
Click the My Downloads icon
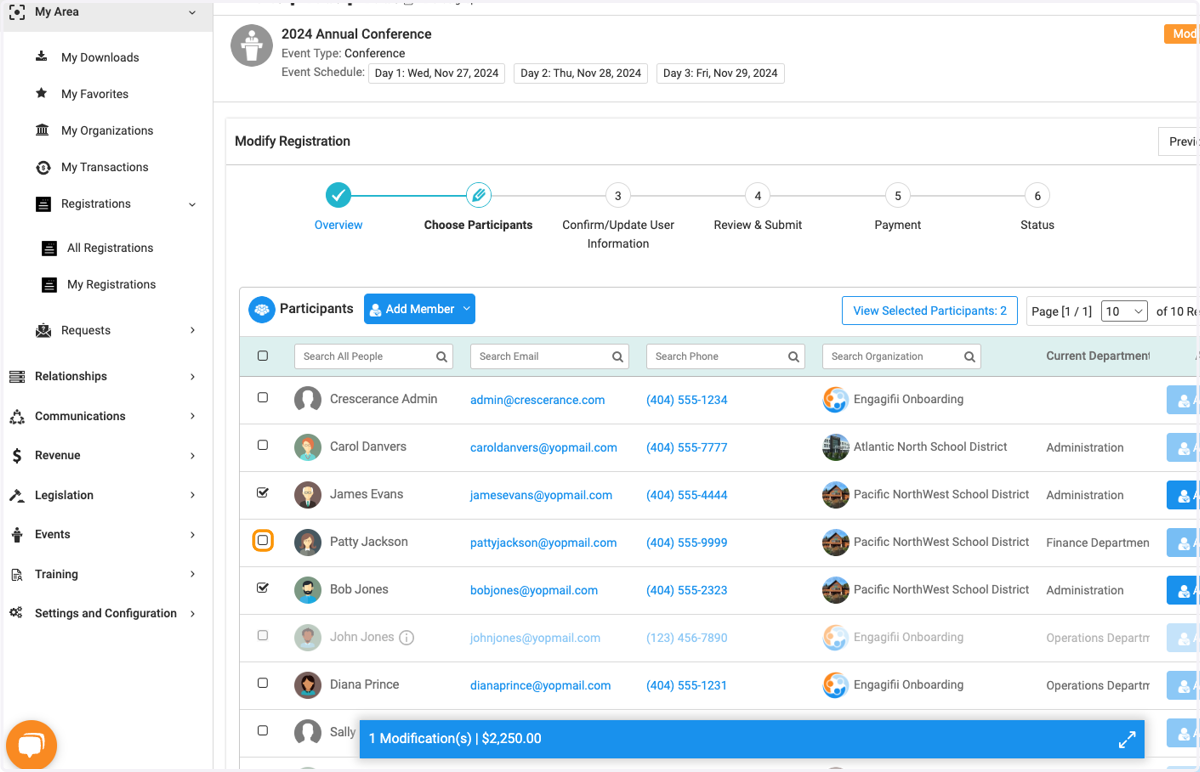point(42,57)
